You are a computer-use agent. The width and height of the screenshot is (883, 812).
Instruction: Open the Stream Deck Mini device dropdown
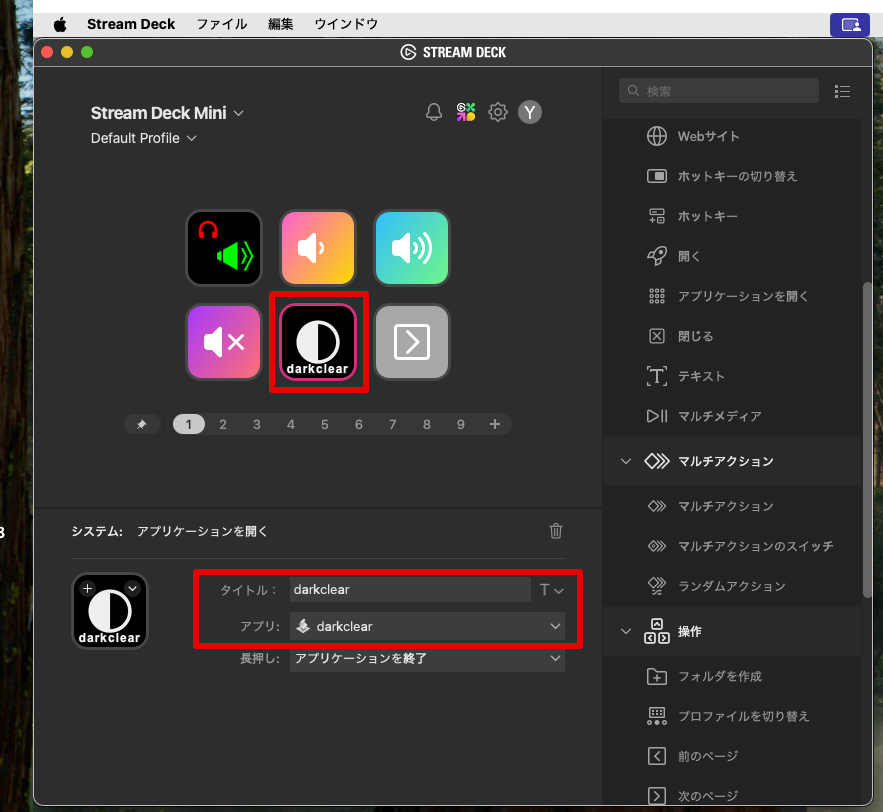pos(167,113)
